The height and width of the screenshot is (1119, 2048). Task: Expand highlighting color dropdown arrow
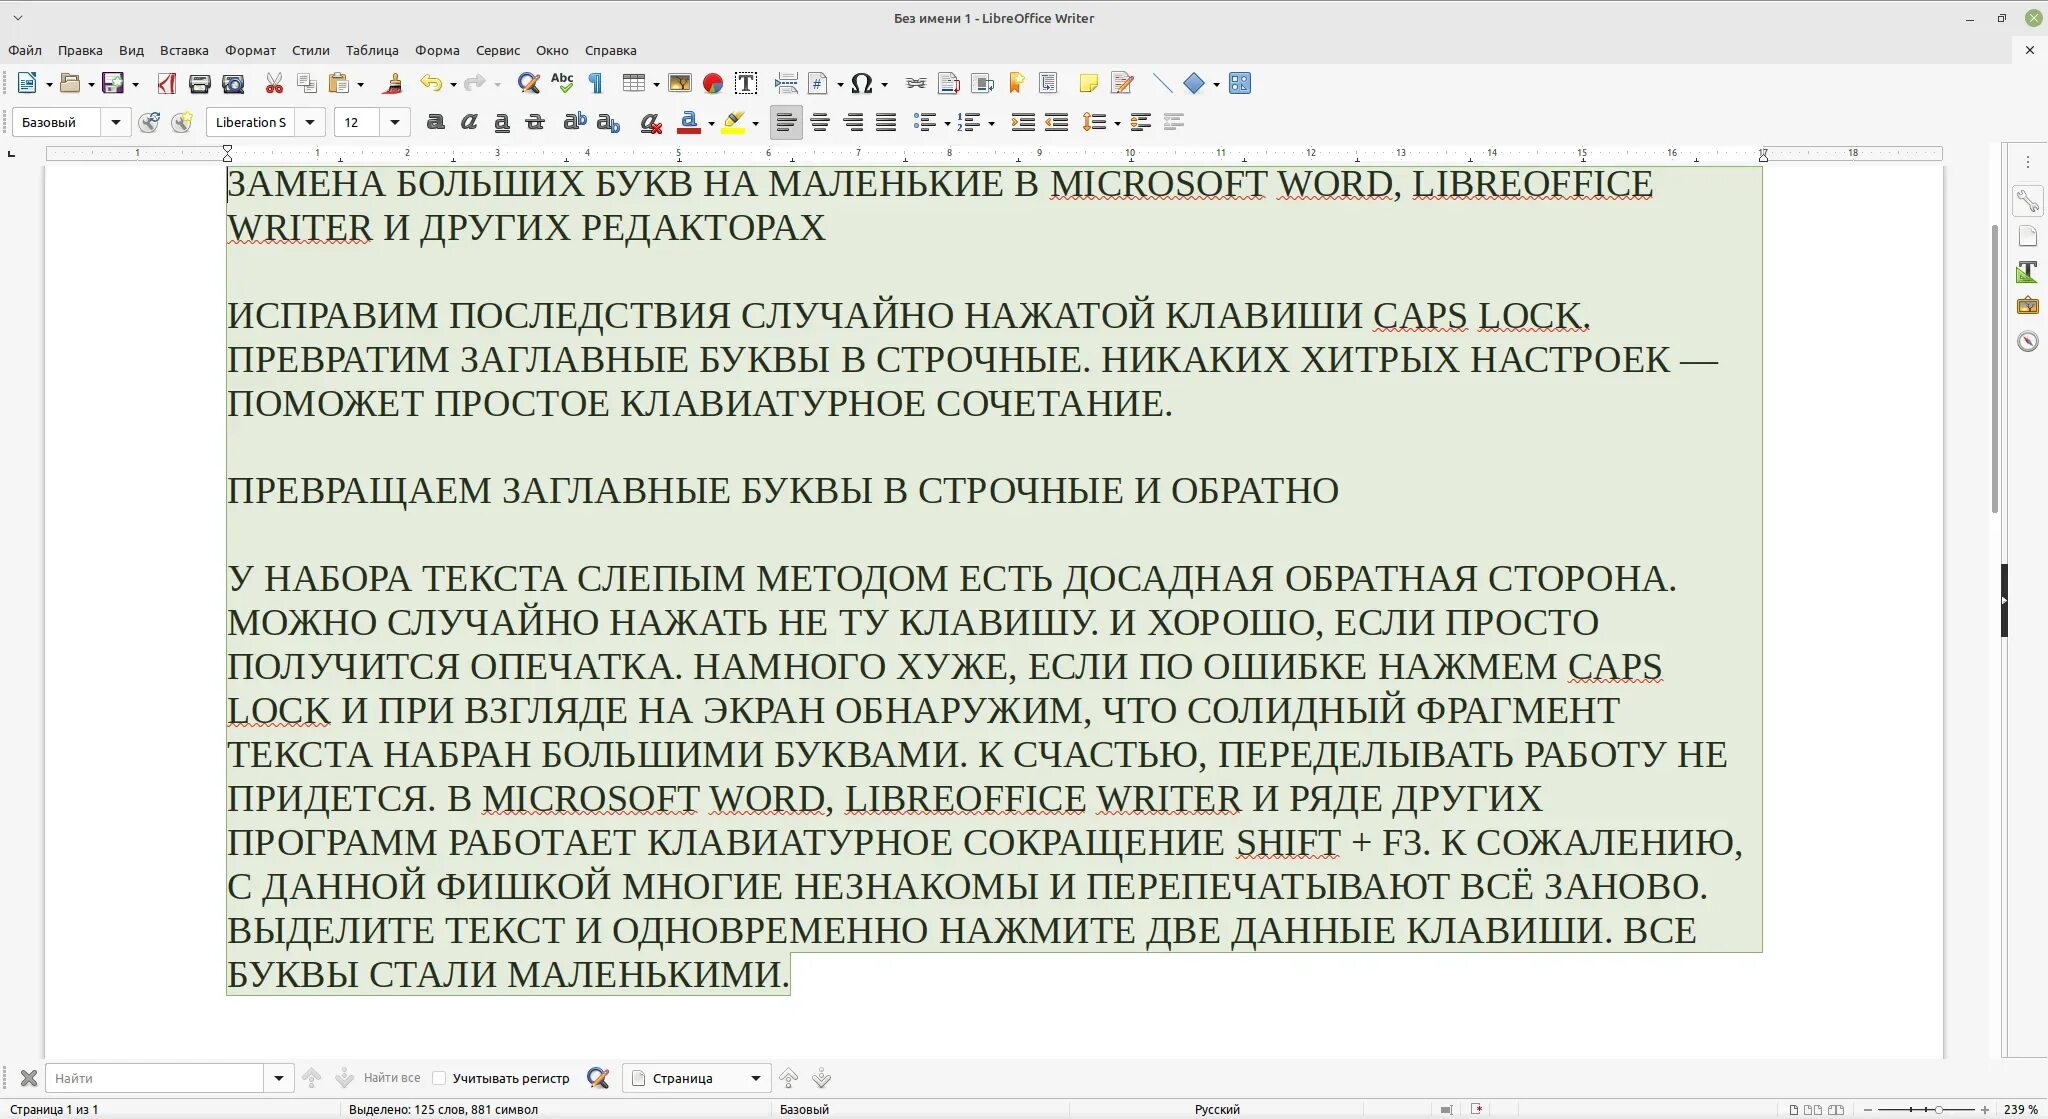tap(755, 123)
